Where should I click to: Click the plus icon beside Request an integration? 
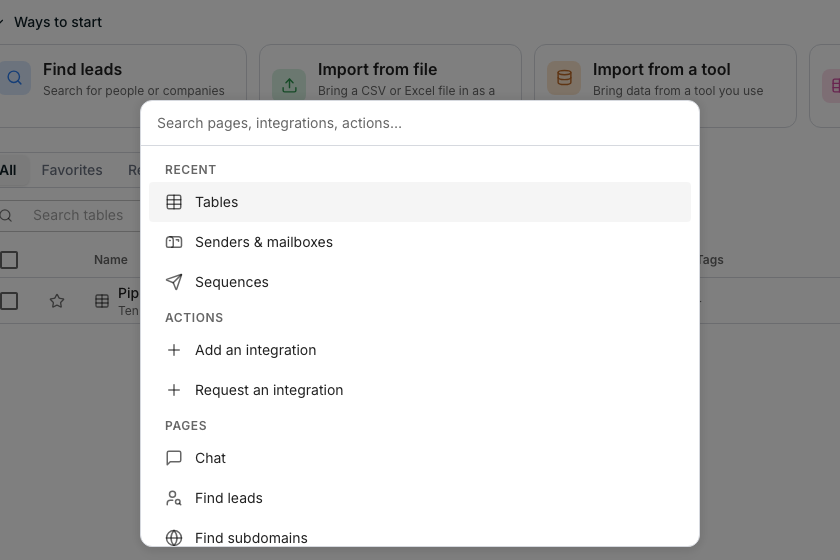pyautogui.click(x=174, y=390)
